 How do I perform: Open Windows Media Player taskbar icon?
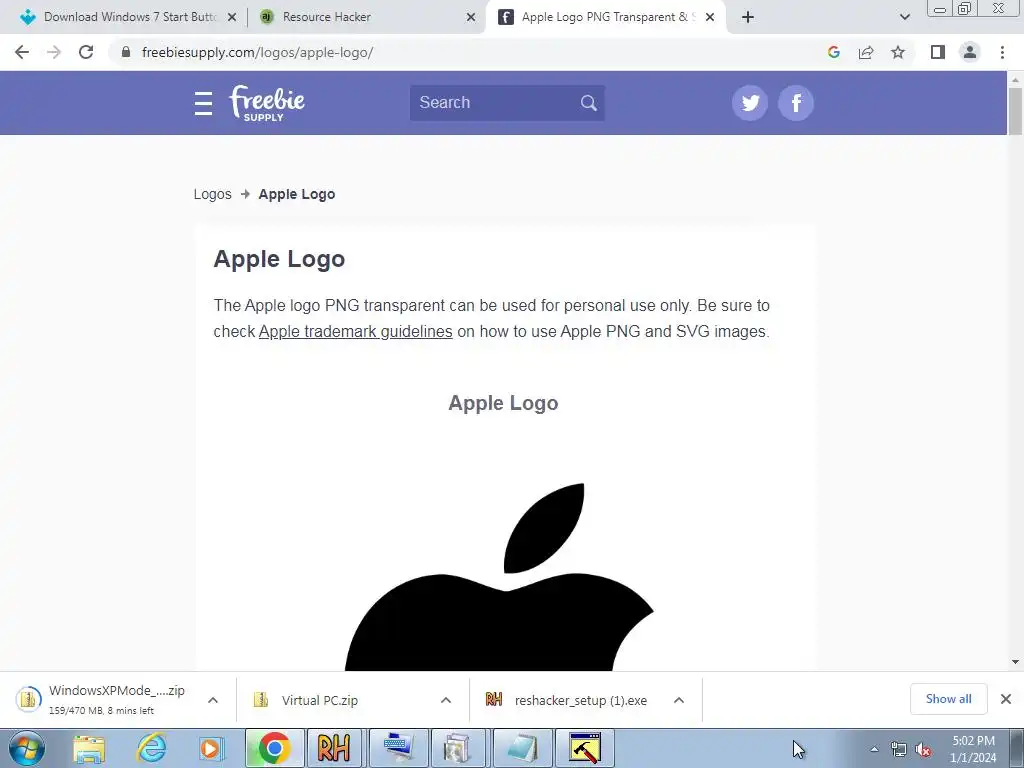pos(211,748)
